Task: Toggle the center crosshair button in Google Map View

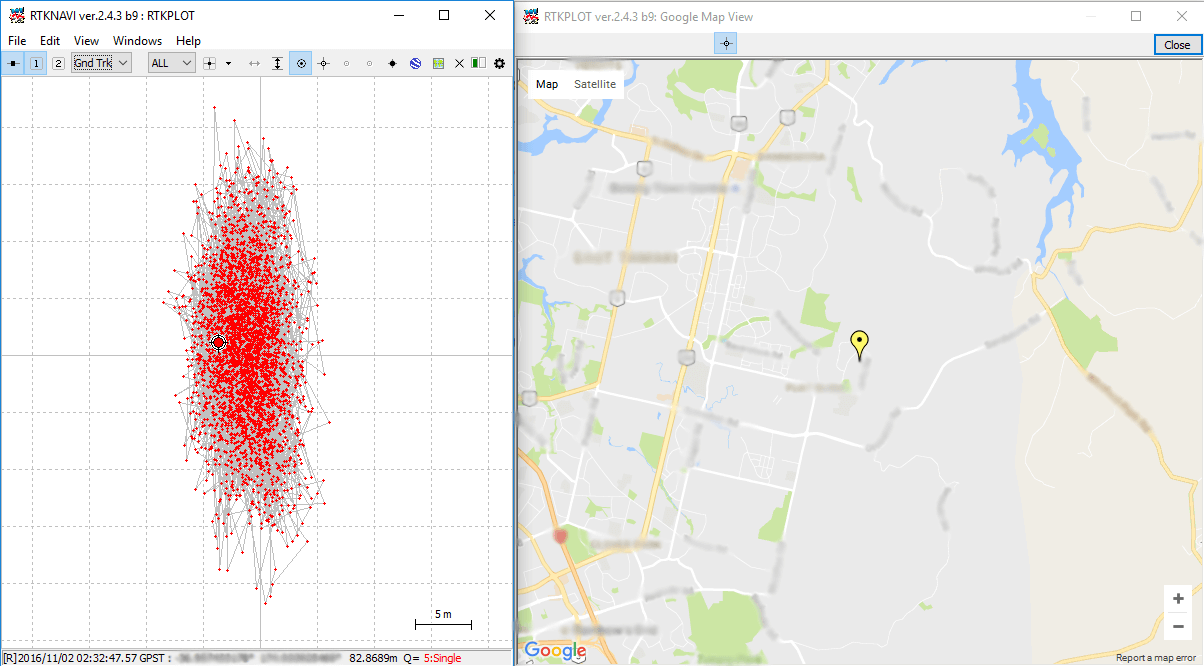Action: click(726, 44)
